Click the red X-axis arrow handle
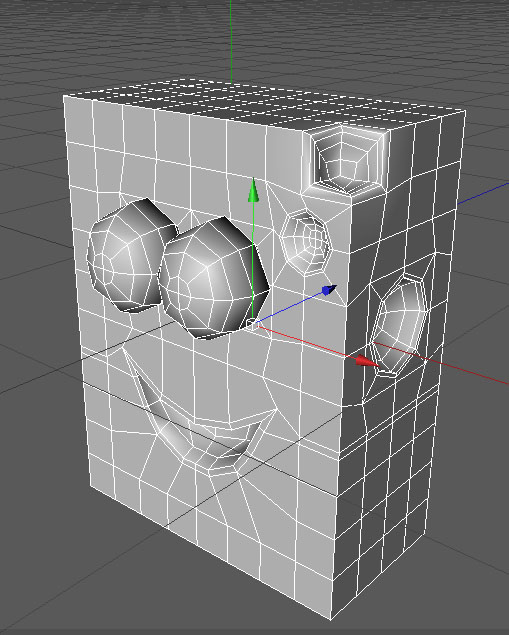The height and width of the screenshot is (635, 509). 368,361
